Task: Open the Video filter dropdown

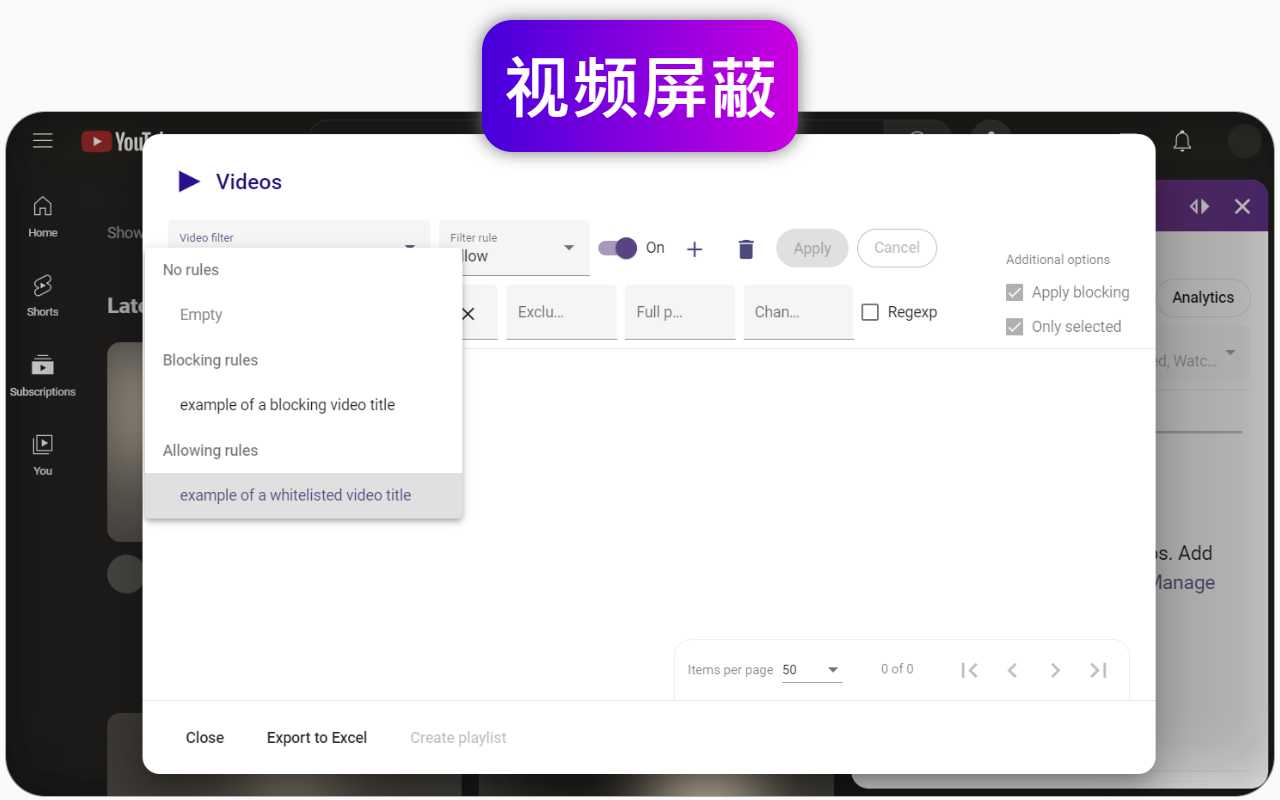Action: pyautogui.click(x=408, y=243)
